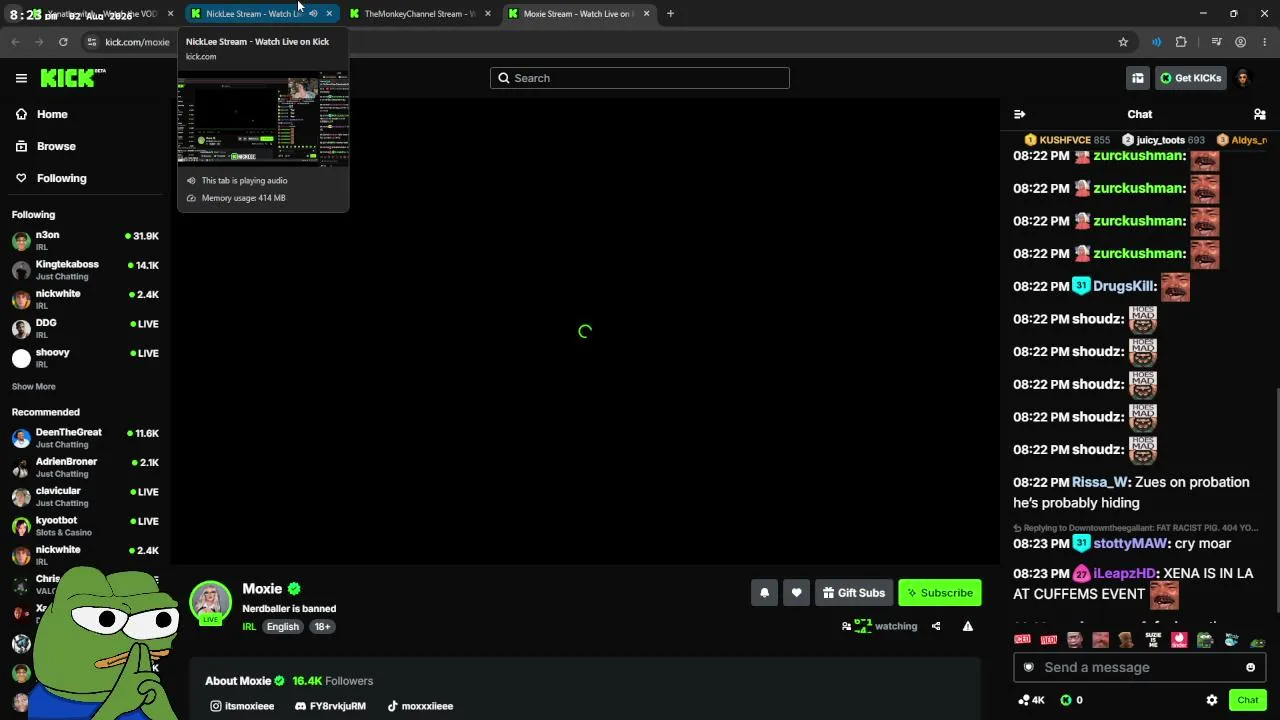Close TheMonkeyChannel Stream tab
Screen dimensions: 1280x720
point(488,14)
